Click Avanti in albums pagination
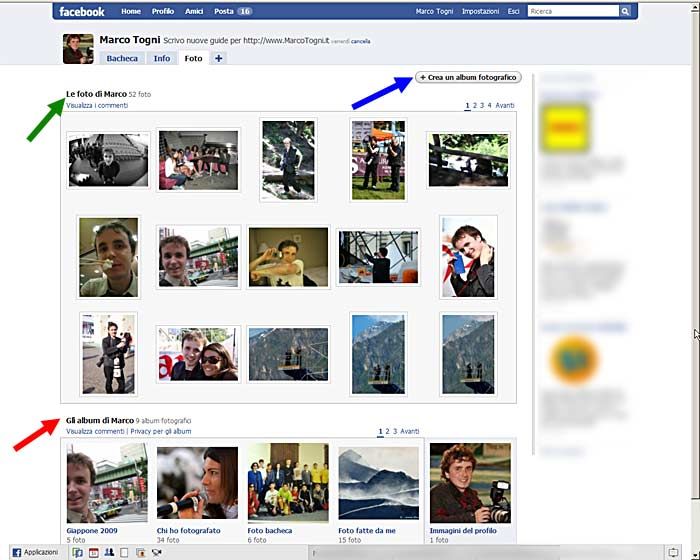 [409, 431]
